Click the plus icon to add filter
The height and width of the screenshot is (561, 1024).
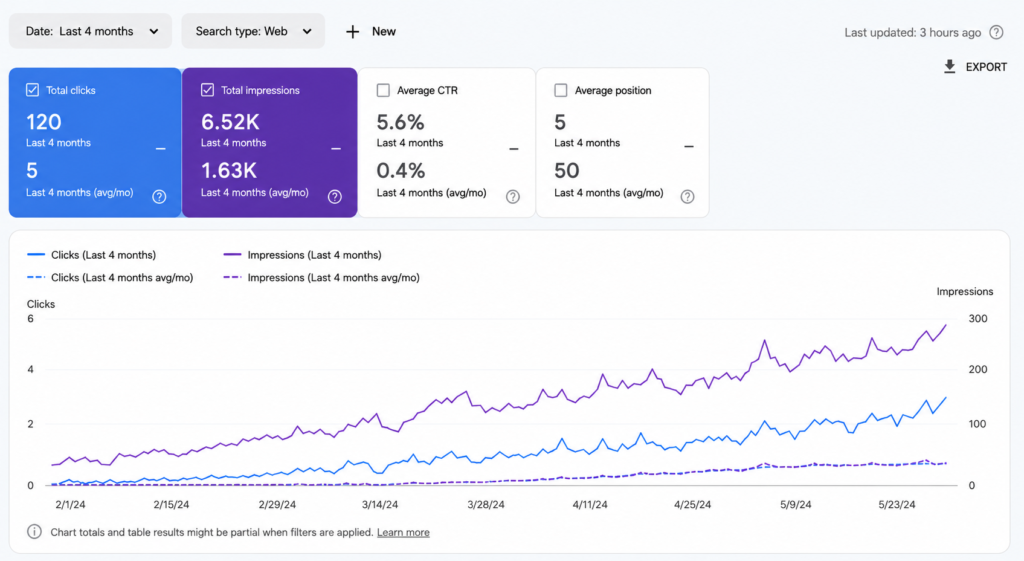click(353, 31)
